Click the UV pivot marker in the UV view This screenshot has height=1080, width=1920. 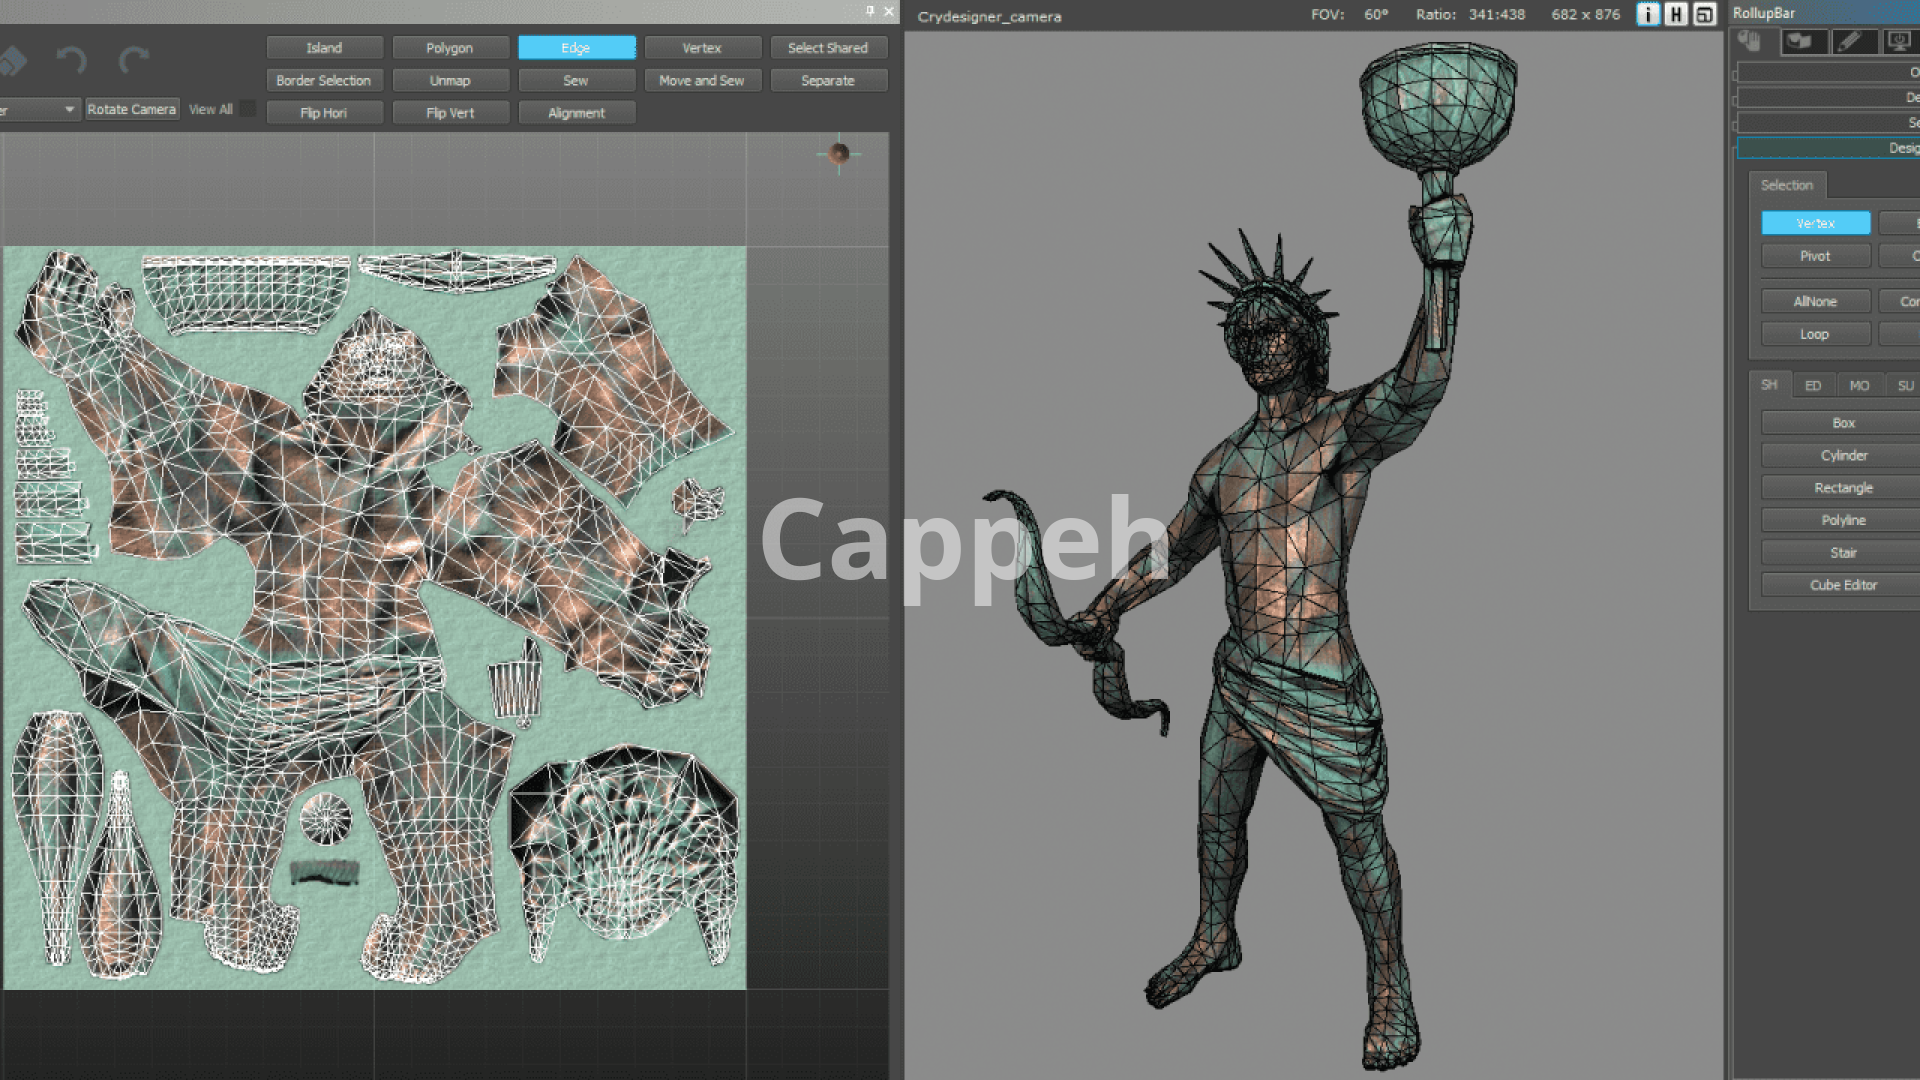[839, 153]
